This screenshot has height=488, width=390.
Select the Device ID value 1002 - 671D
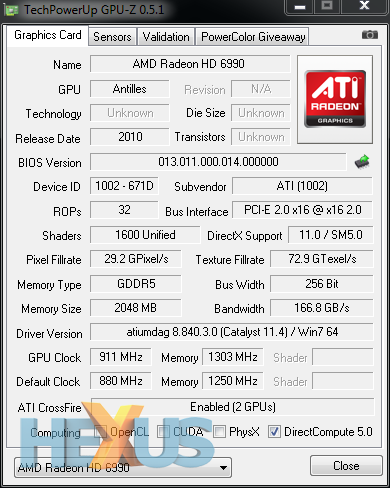coord(124,186)
